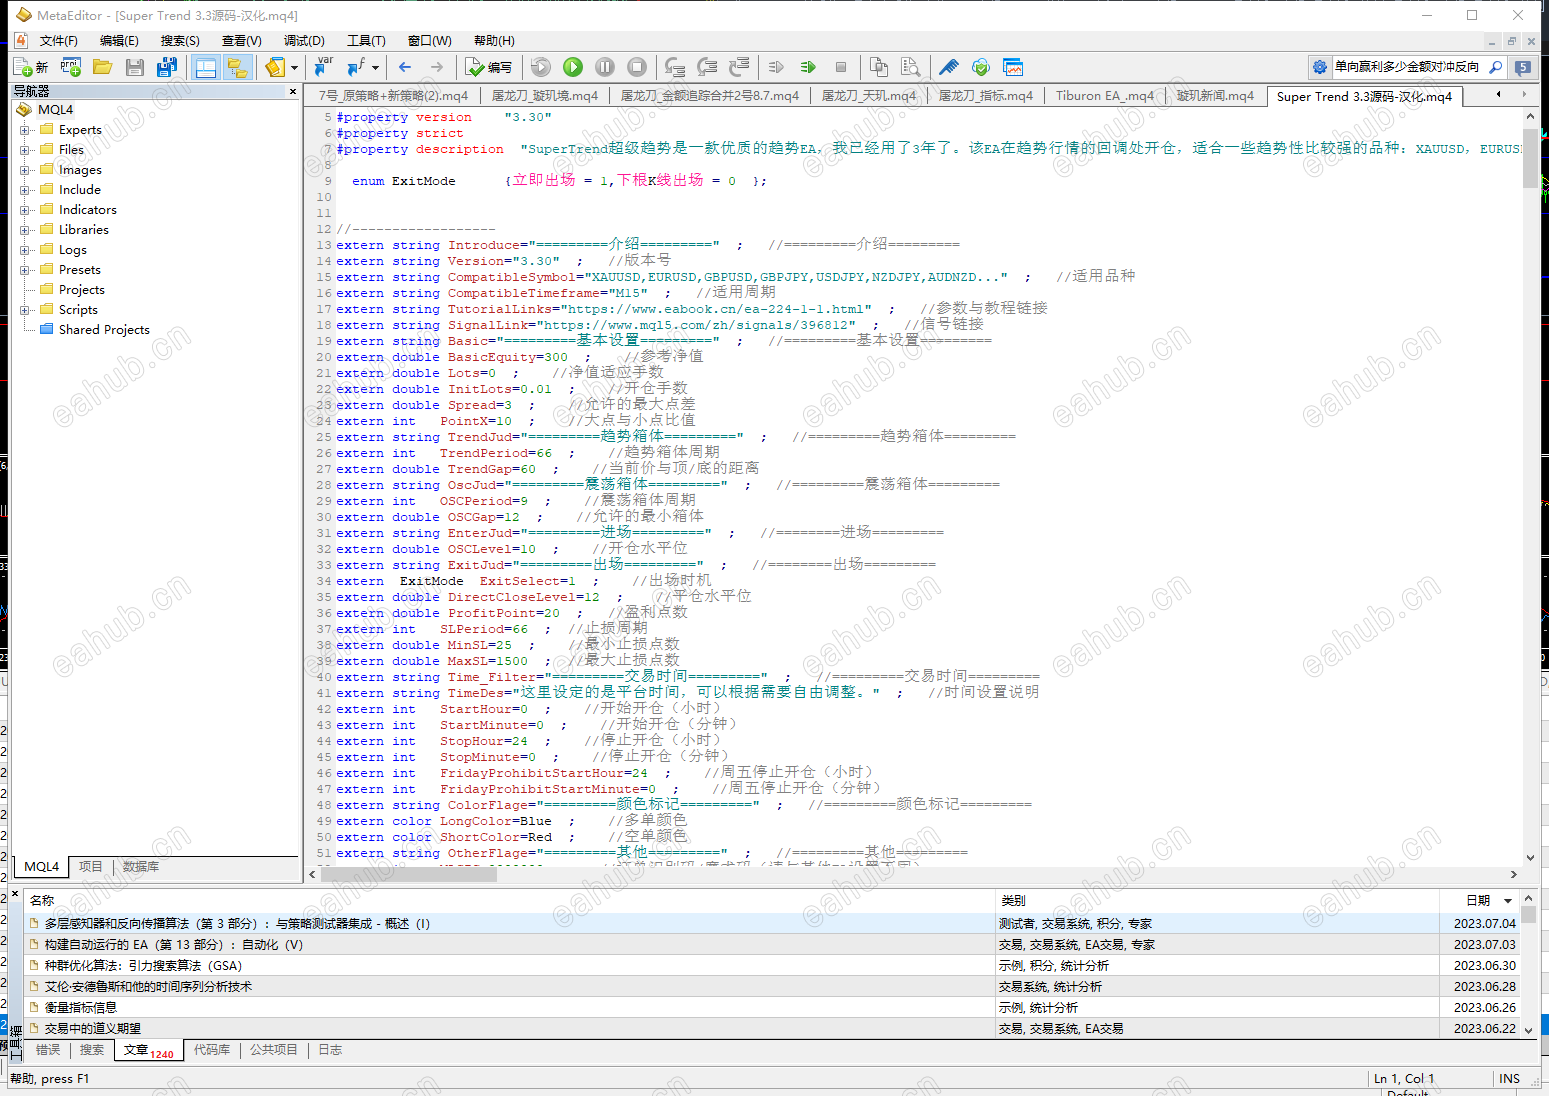Screen dimensions: 1549x1096
Task: Open the code Styler tool icon
Action: click(948, 67)
